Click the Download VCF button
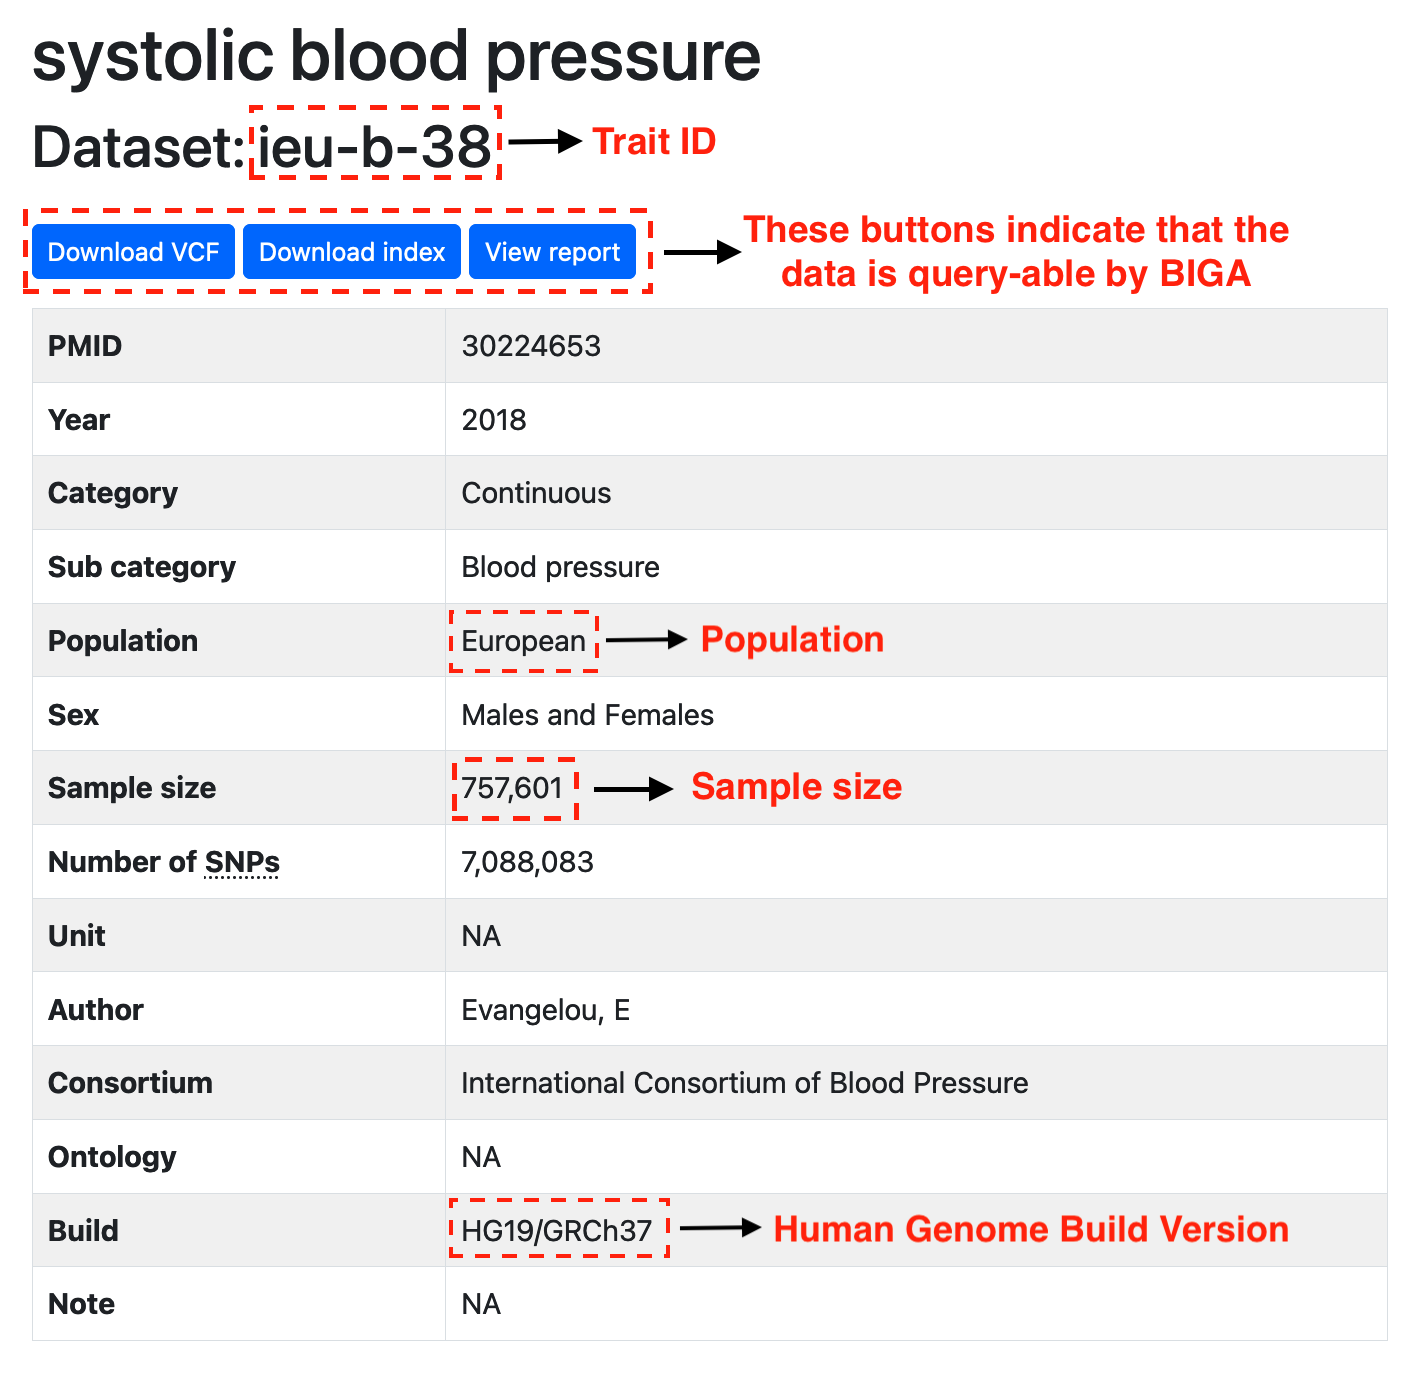Screen dimensions: 1426x1378 133,252
